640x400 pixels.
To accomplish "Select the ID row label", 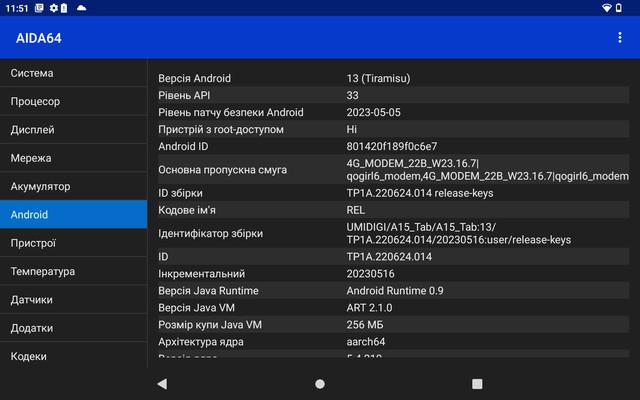I will pos(163,256).
